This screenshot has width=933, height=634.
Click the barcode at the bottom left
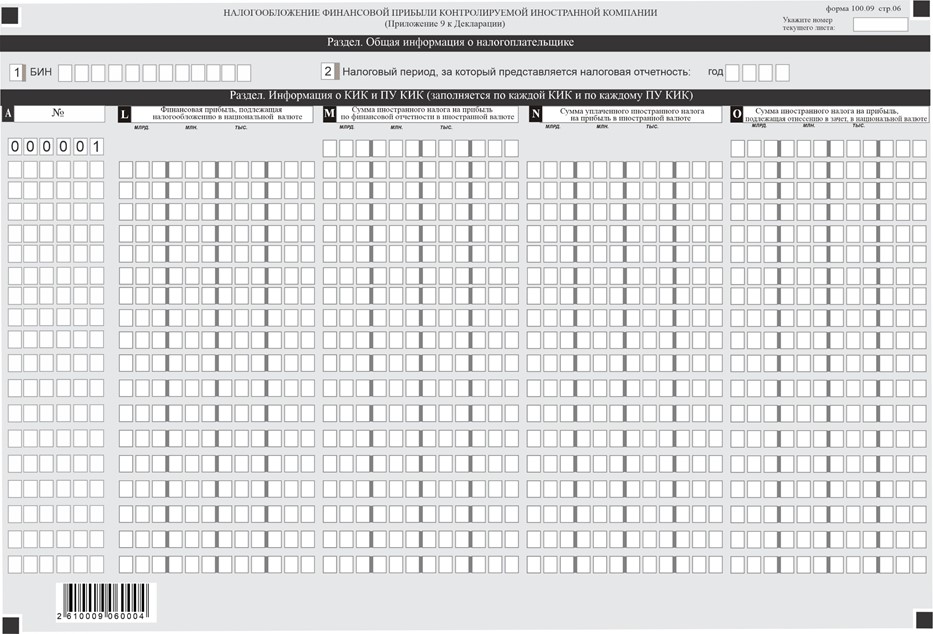101,600
